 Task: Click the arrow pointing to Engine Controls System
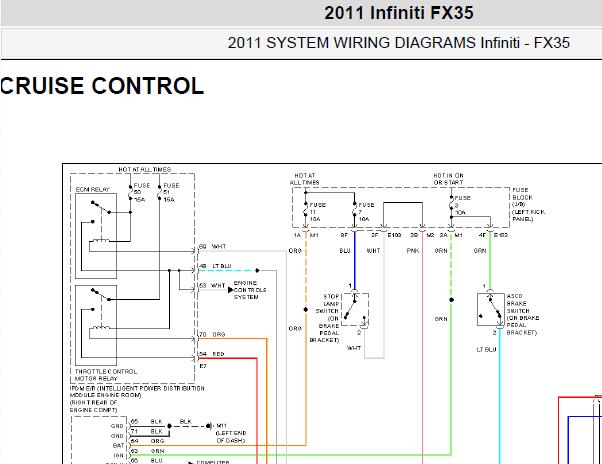230,290
